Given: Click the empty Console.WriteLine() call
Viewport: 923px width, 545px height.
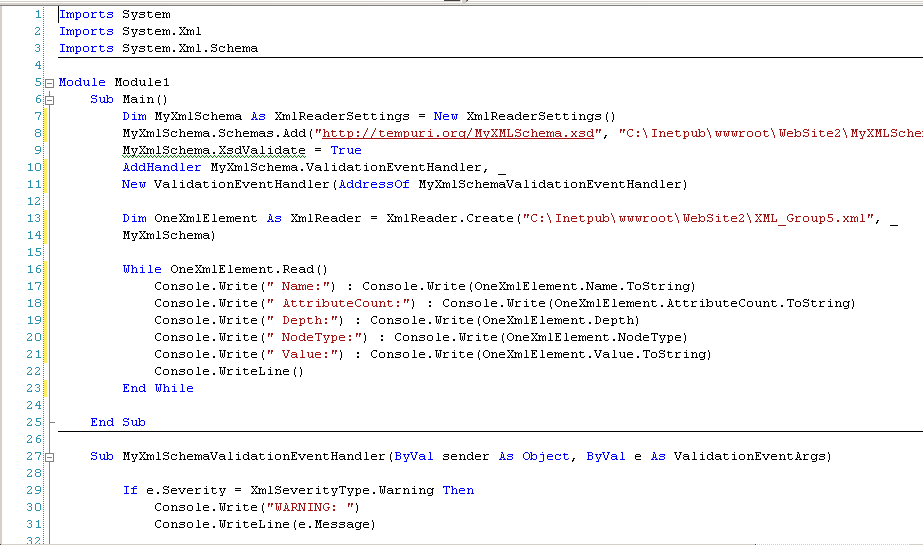Looking at the screenshot, I should pyautogui.click(x=229, y=371).
